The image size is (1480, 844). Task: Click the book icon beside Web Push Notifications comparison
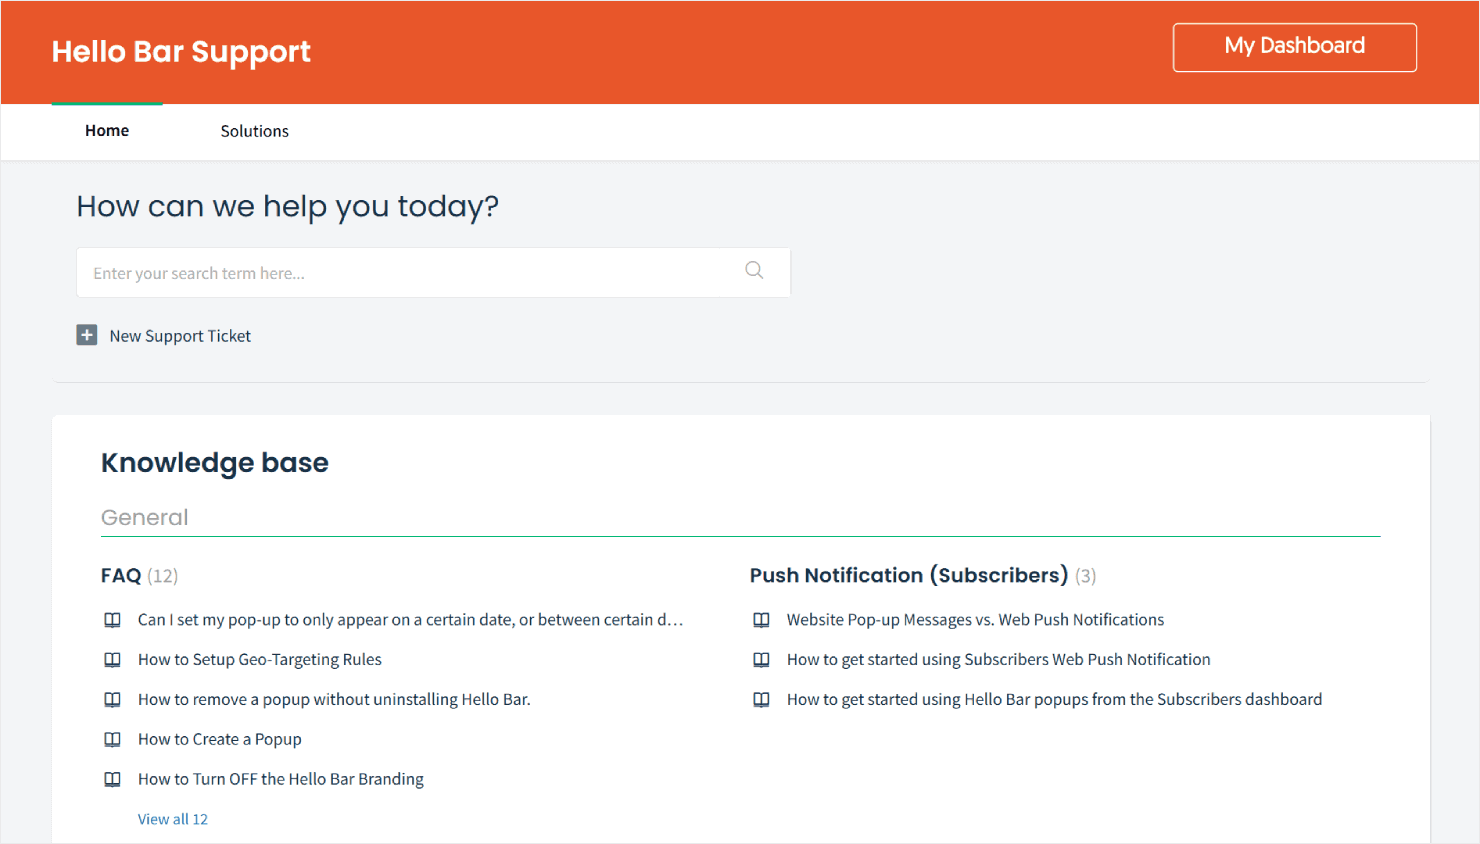click(761, 619)
